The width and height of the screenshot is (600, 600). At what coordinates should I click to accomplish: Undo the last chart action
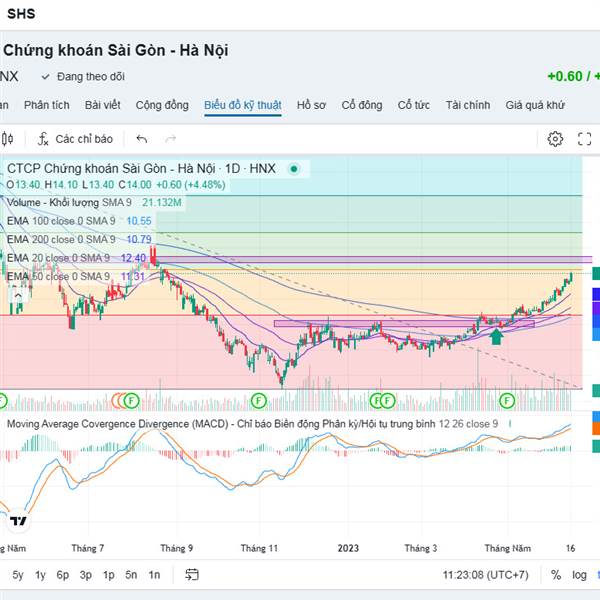click(142, 139)
